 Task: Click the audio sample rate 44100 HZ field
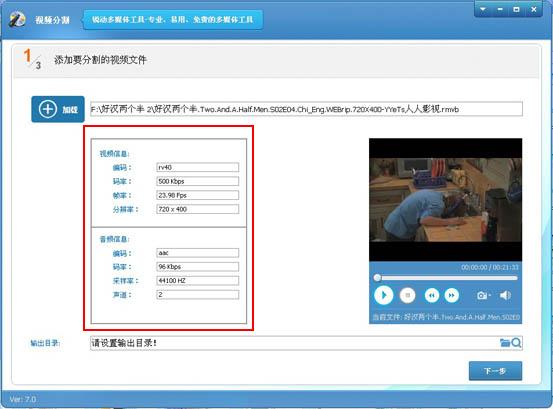pos(198,281)
